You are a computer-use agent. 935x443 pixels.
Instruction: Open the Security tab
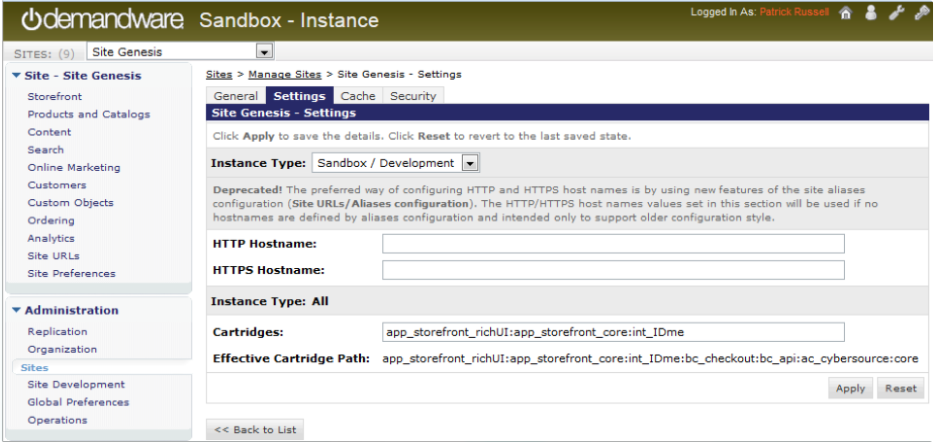(413, 96)
